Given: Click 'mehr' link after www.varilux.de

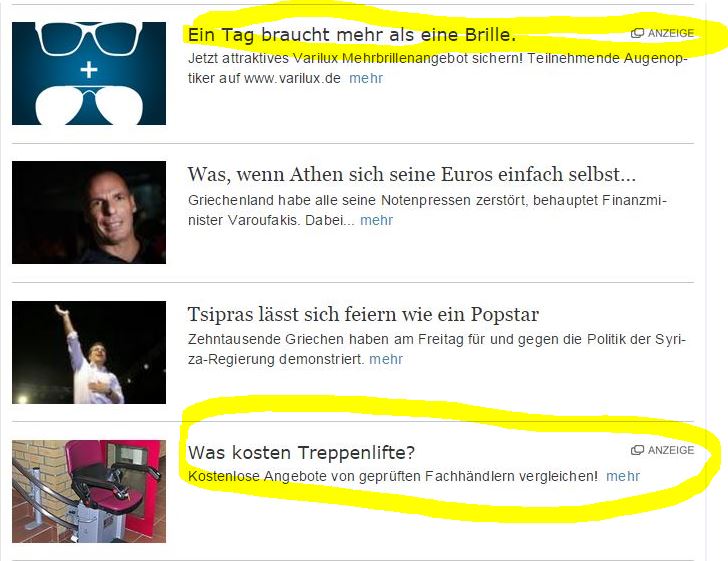Looking at the screenshot, I should (366, 78).
